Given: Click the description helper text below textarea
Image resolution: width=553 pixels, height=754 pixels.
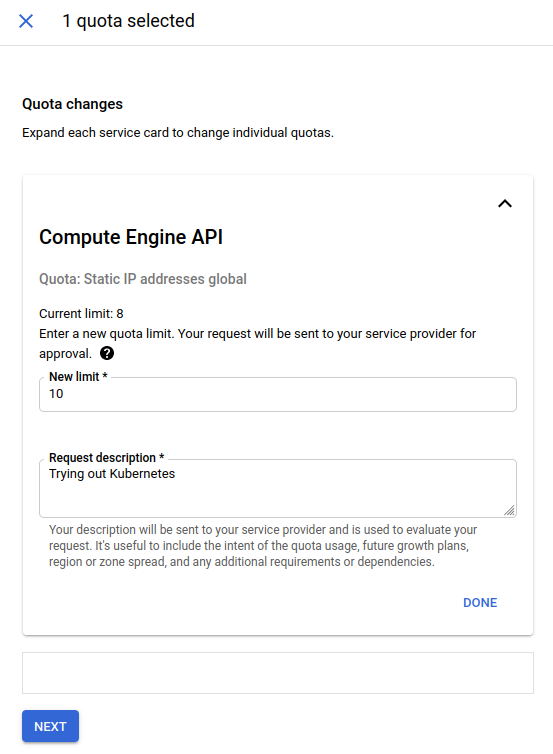Looking at the screenshot, I should (263, 546).
